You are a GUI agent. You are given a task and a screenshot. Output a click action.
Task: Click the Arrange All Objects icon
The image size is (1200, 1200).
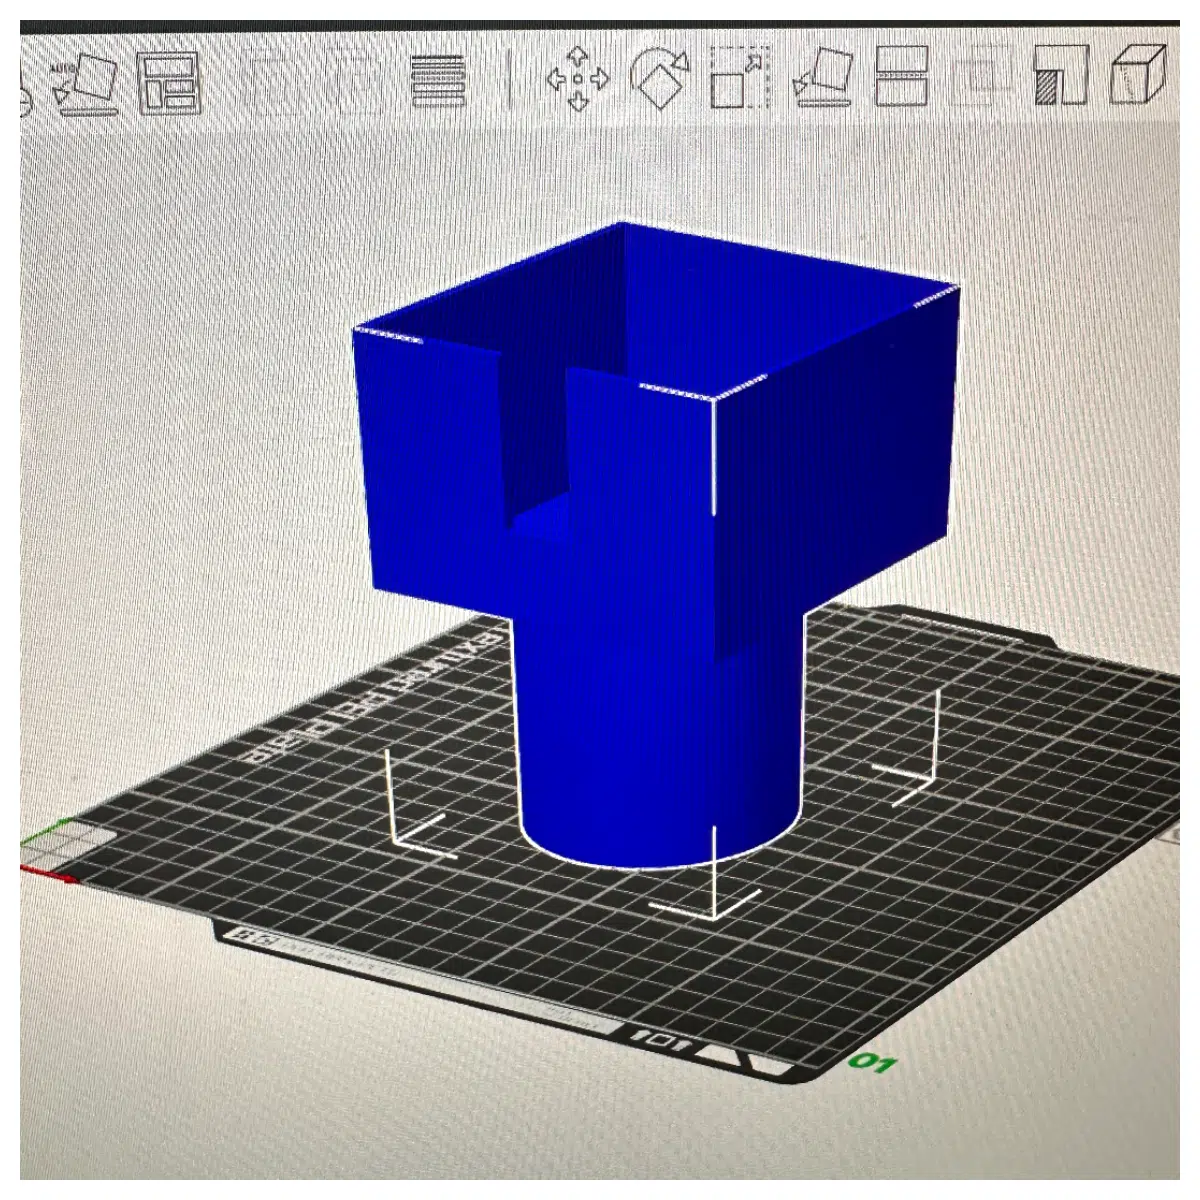(x=168, y=81)
